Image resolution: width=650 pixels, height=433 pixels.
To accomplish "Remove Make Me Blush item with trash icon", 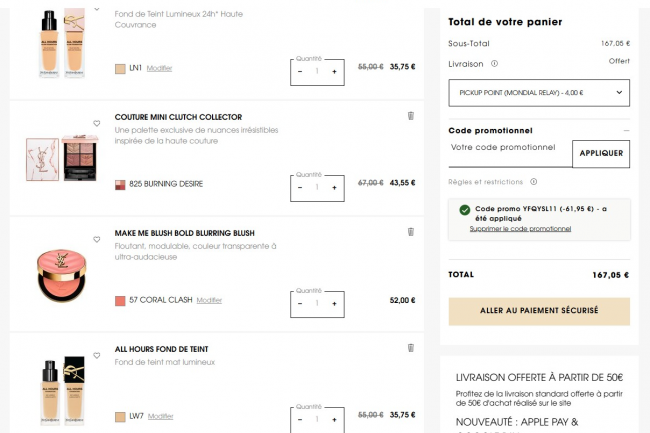I will pyautogui.click(x=410, y=232).
